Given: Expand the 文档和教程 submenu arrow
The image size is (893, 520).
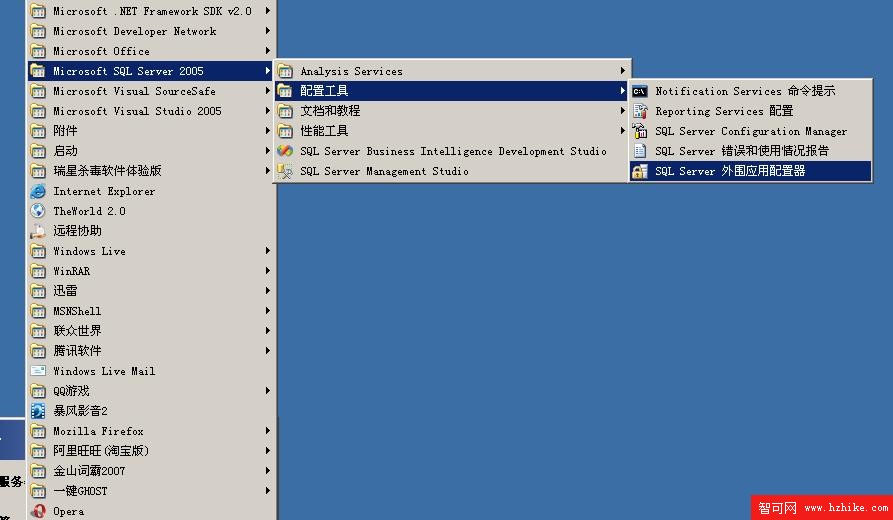Looking at the screenshot, I should coord(622,111).
